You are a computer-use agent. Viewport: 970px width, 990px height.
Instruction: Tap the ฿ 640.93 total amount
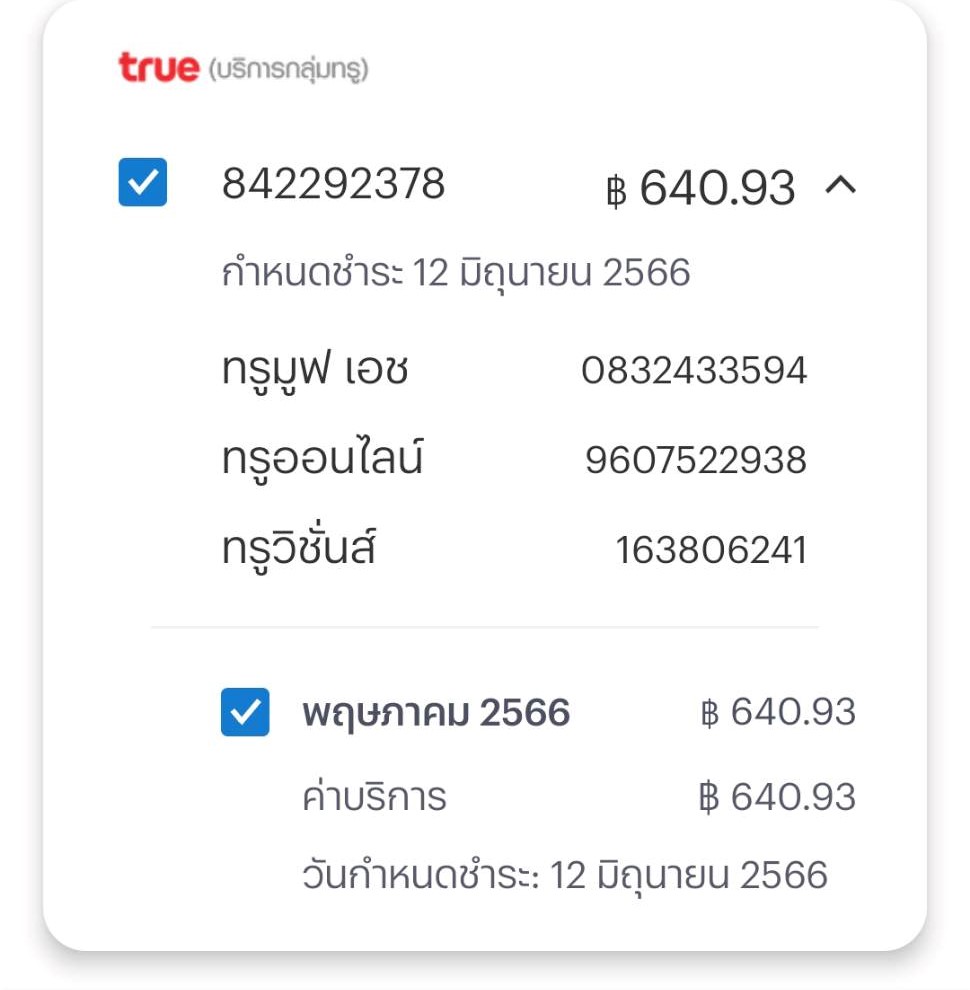[x=701, y=188]
